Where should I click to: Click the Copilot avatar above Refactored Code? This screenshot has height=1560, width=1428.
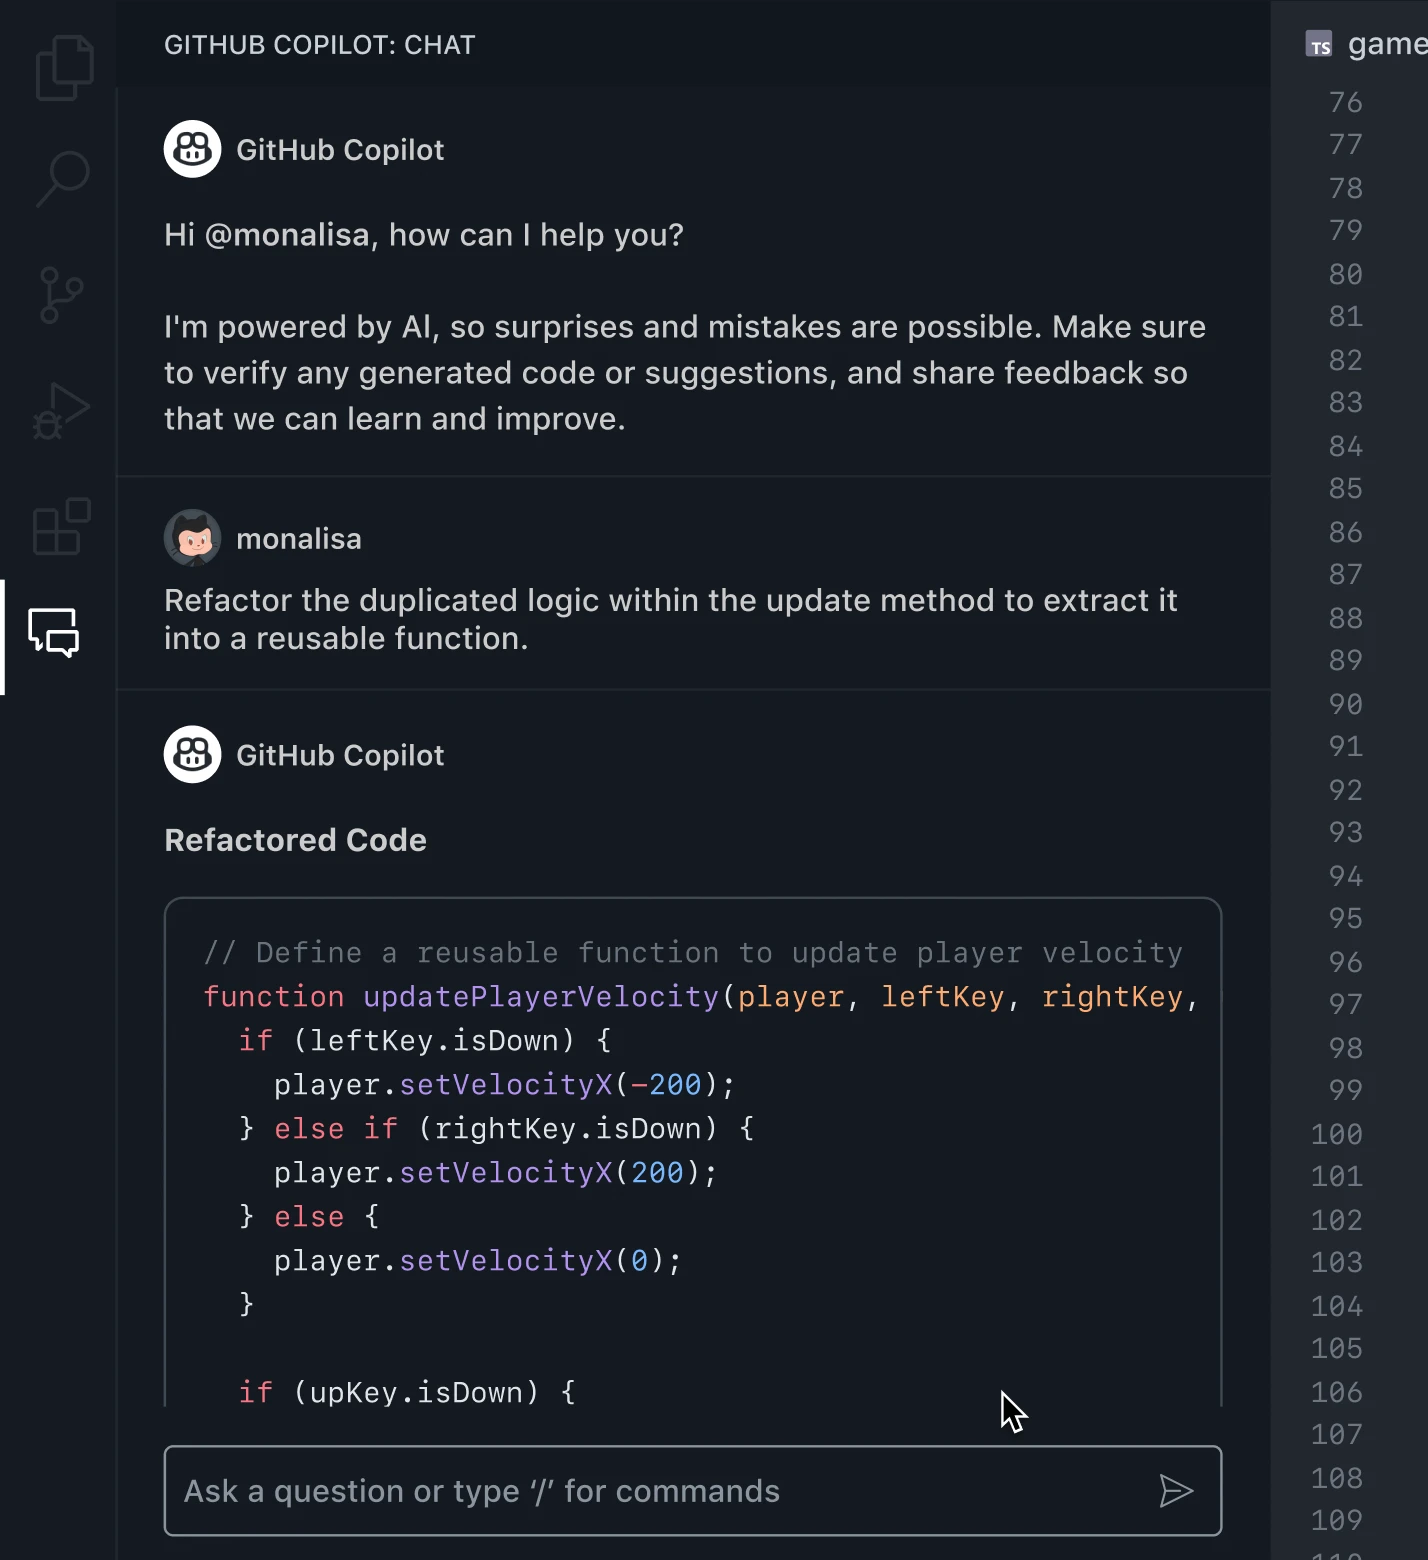pos(192,755)
